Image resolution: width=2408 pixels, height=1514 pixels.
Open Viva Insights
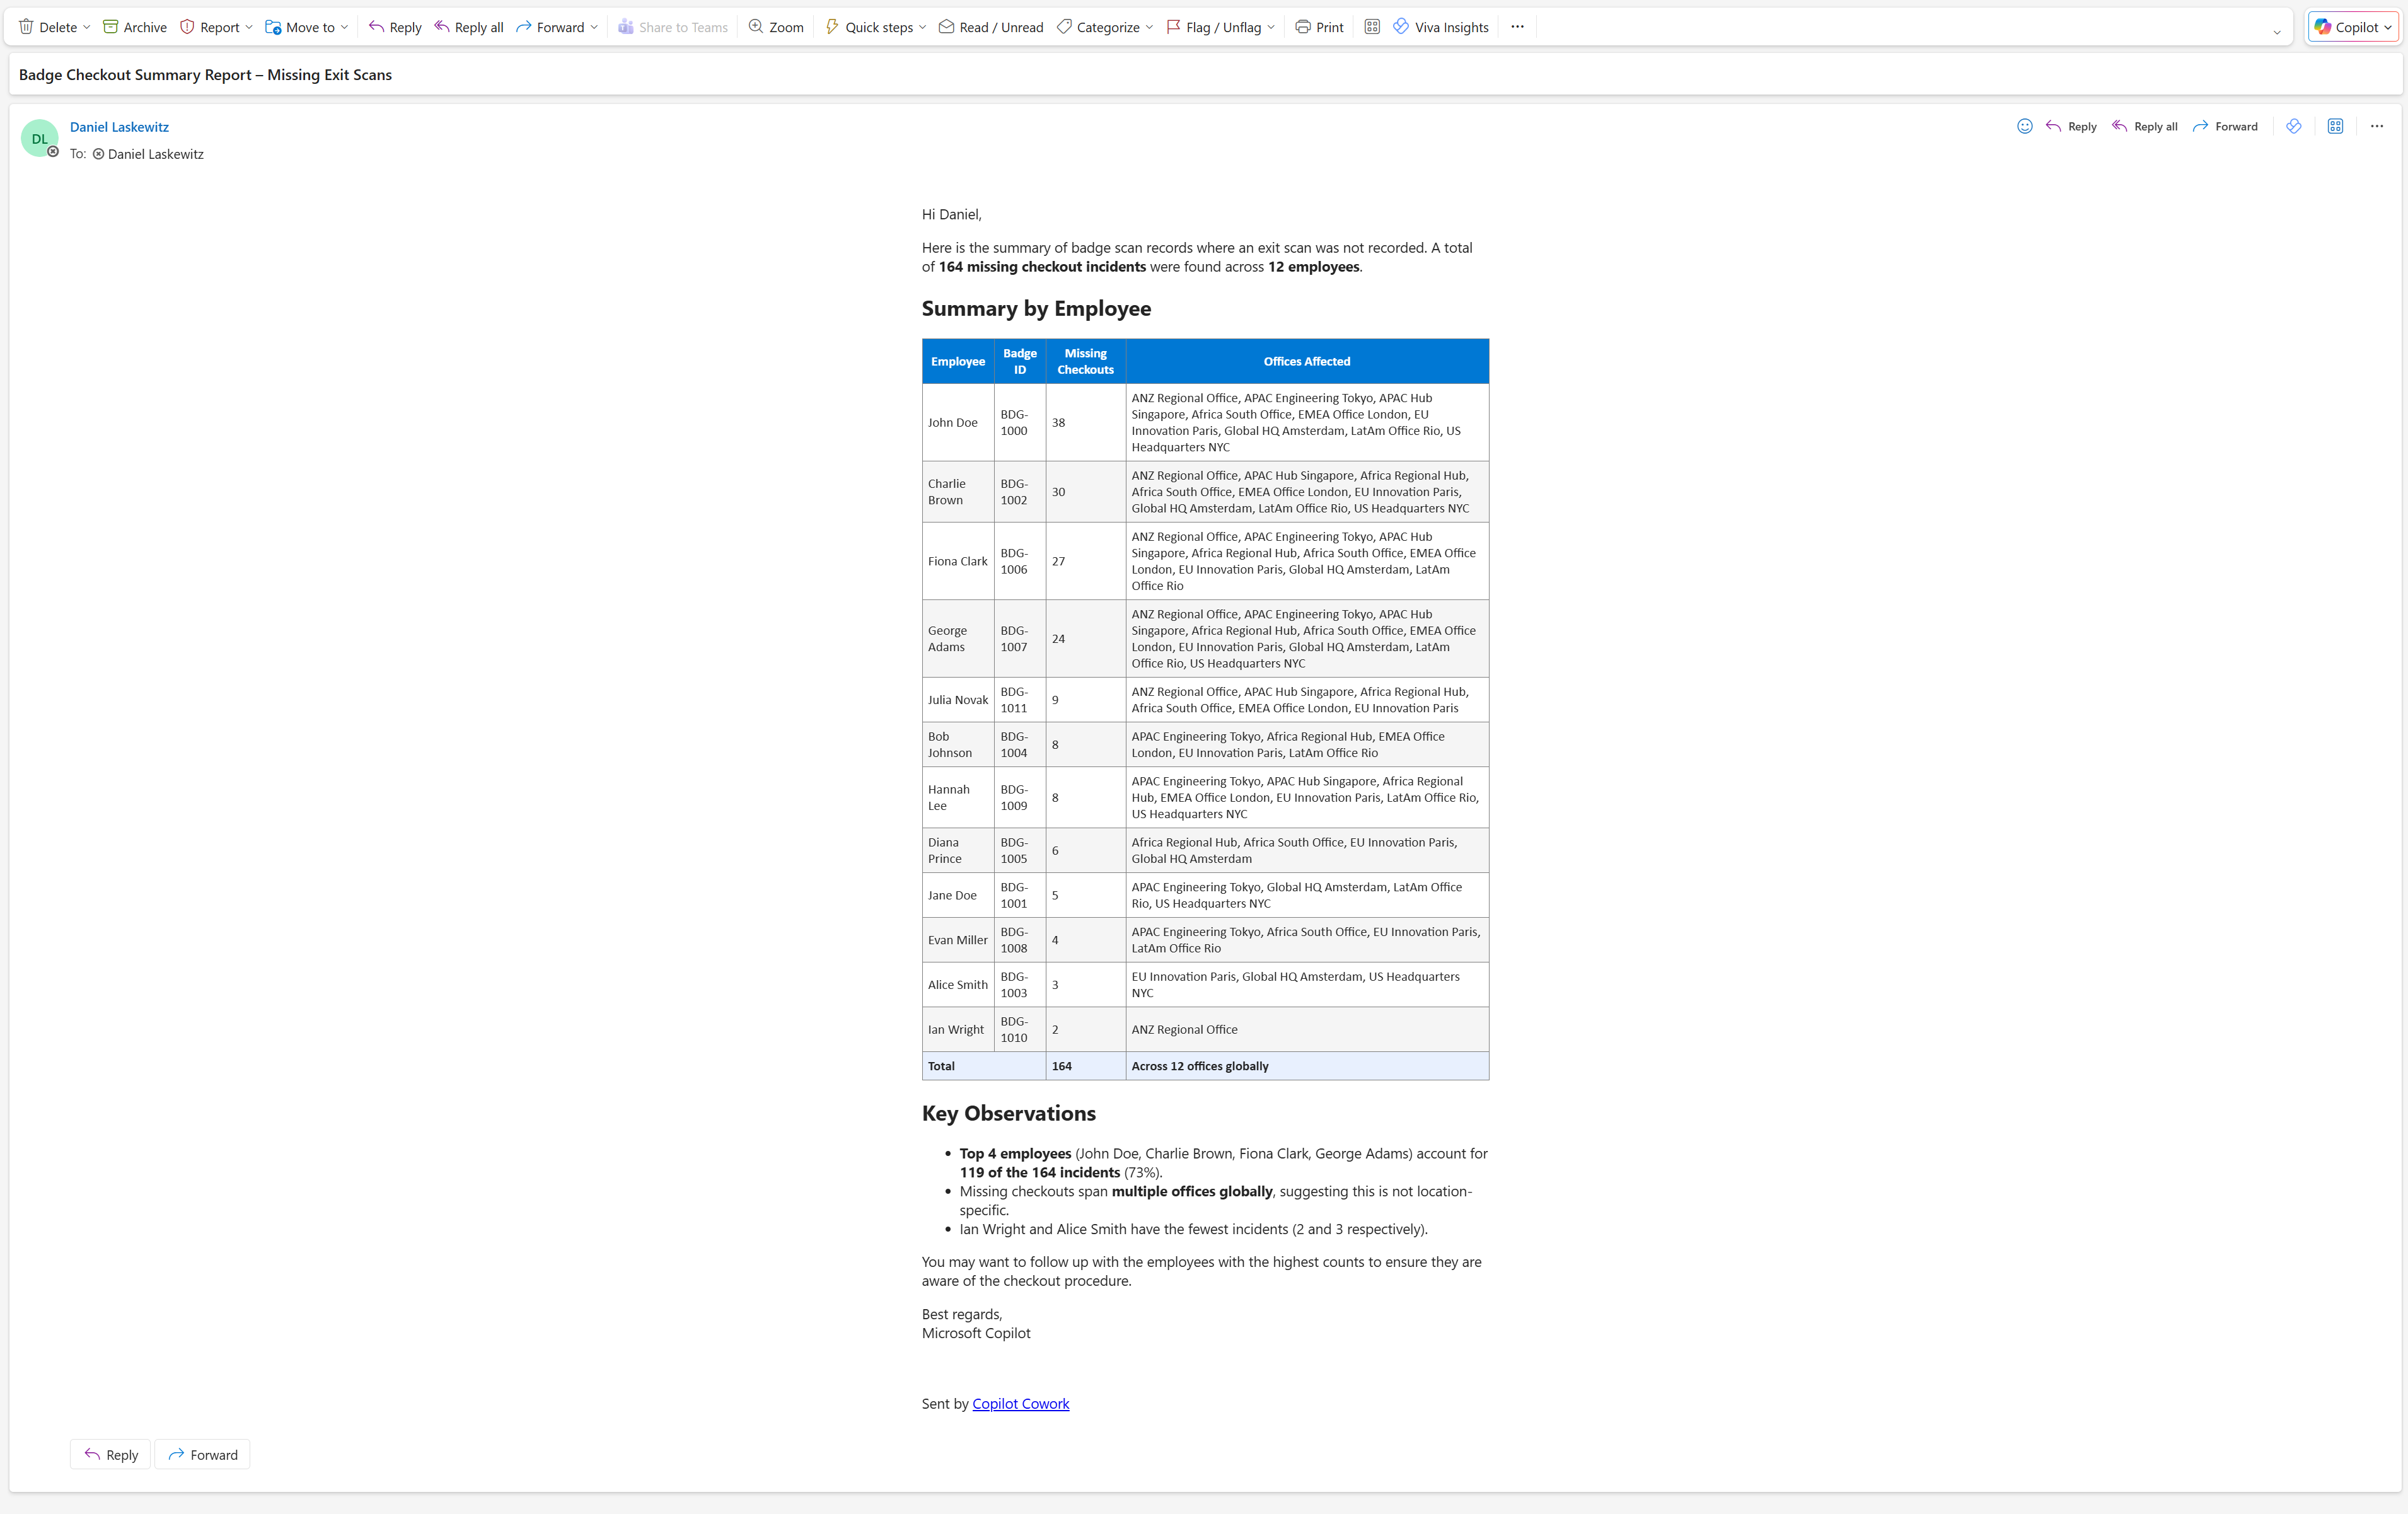point(1441,27)
